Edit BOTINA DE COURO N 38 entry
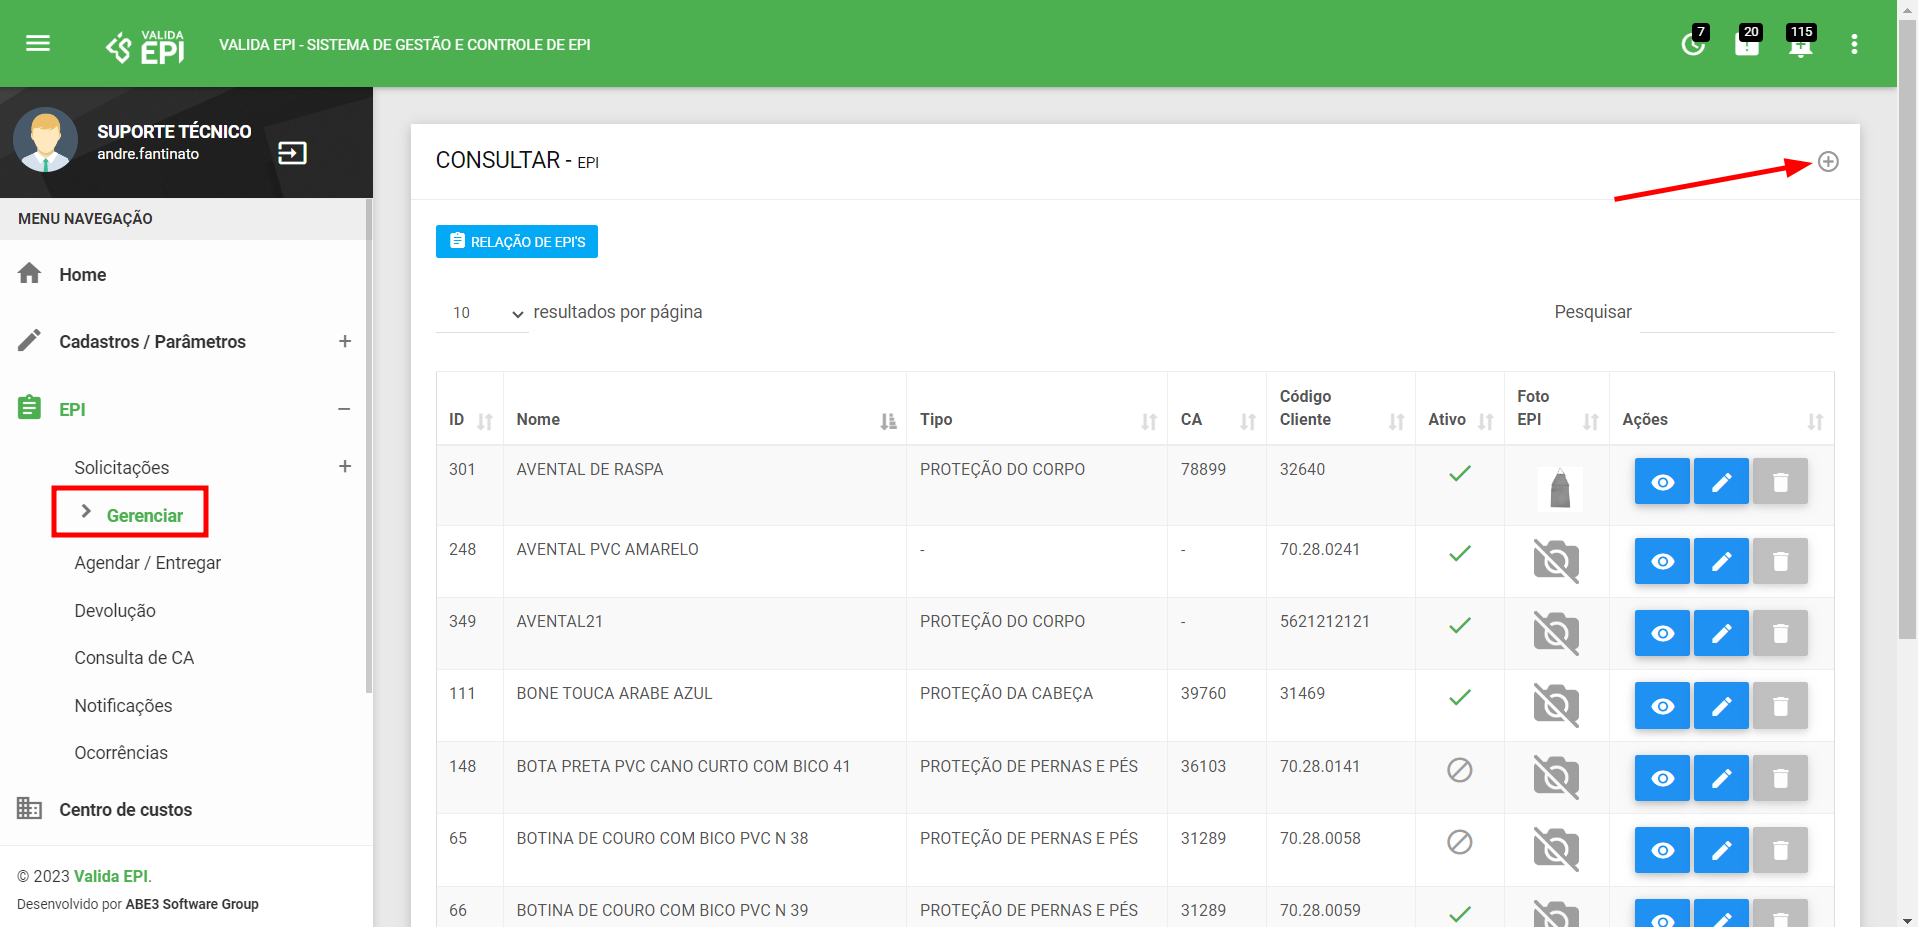 click(1721, 850)
